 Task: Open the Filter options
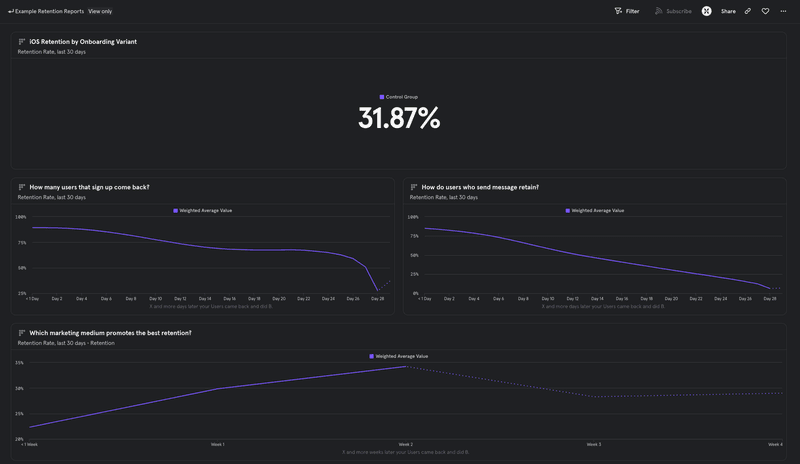pos(627,11)
